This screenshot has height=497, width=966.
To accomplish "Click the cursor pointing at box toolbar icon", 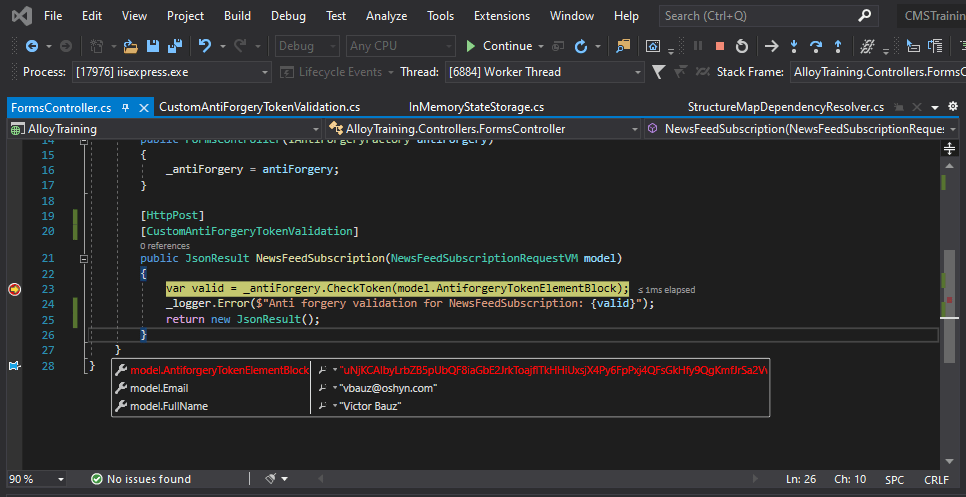I will tap(913, 46).
